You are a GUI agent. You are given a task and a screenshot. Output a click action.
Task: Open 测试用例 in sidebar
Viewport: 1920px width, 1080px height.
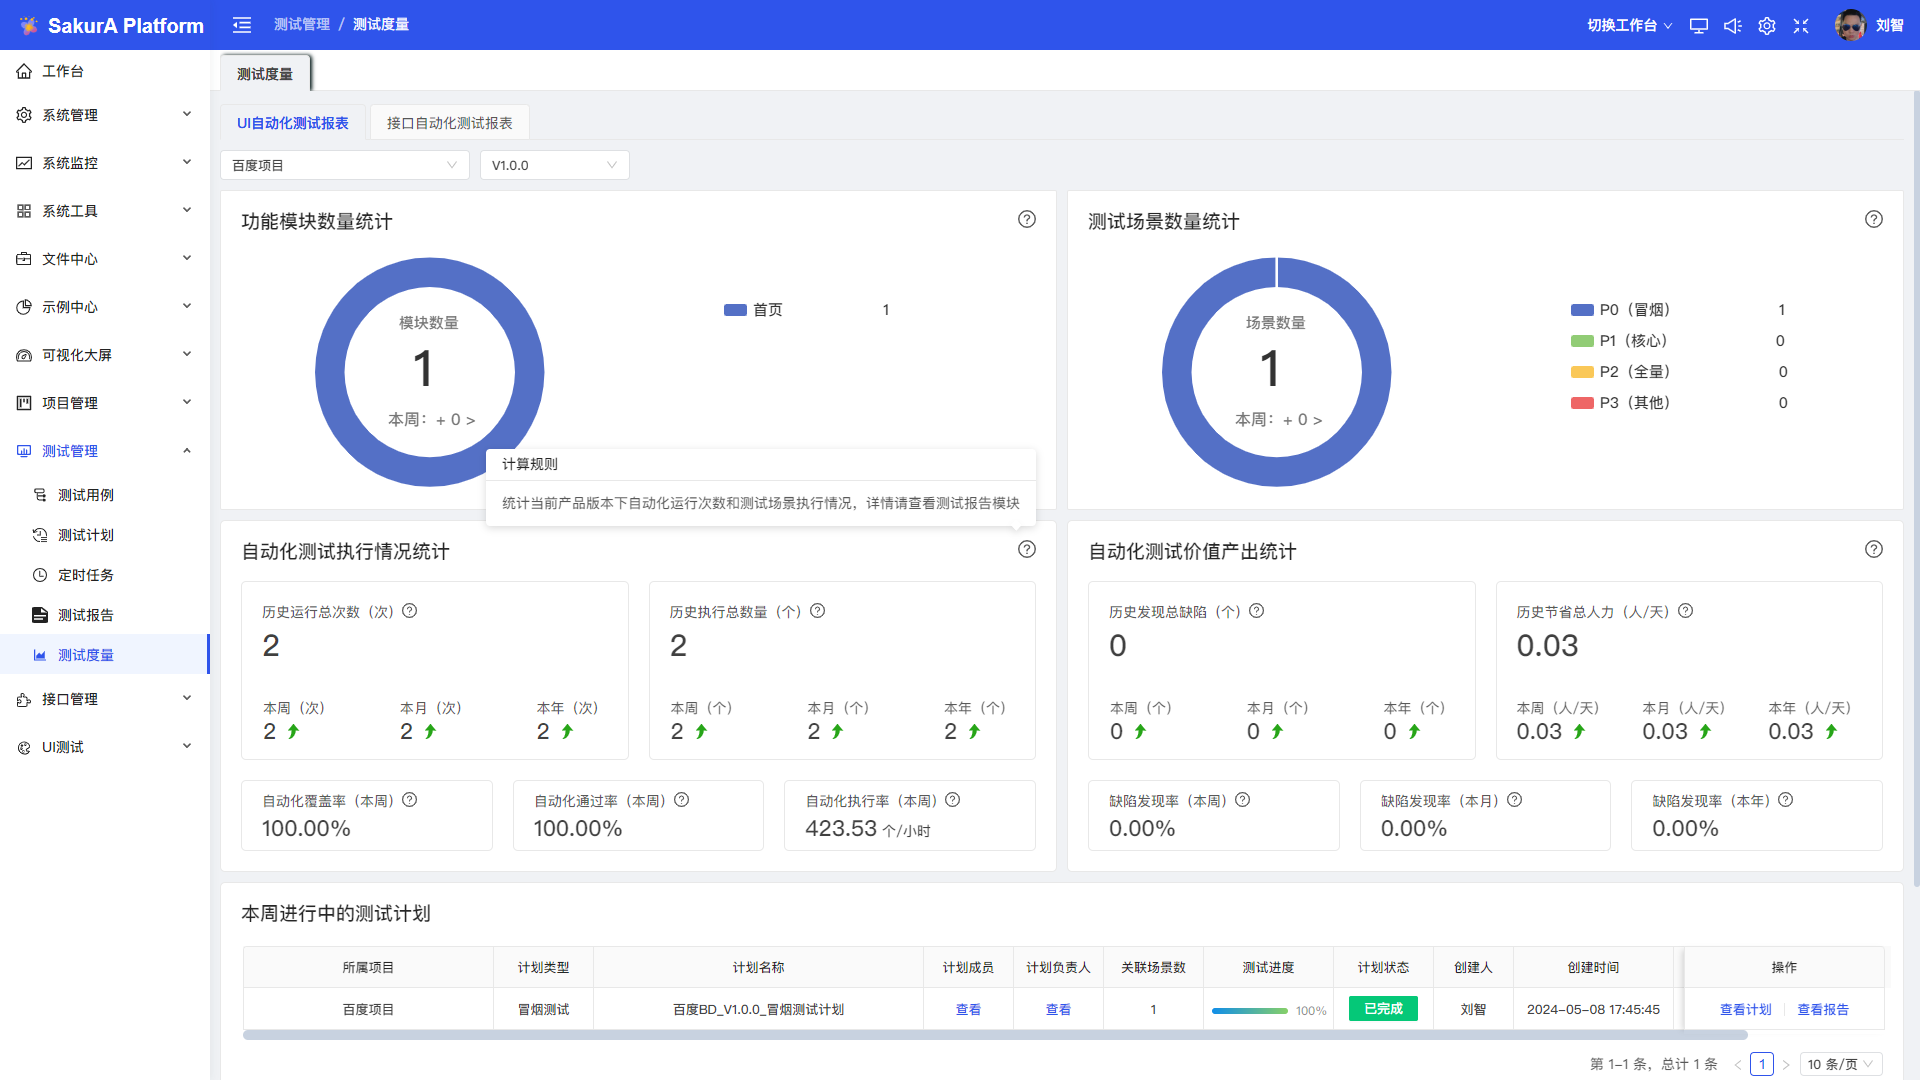(x=105, y=495)
